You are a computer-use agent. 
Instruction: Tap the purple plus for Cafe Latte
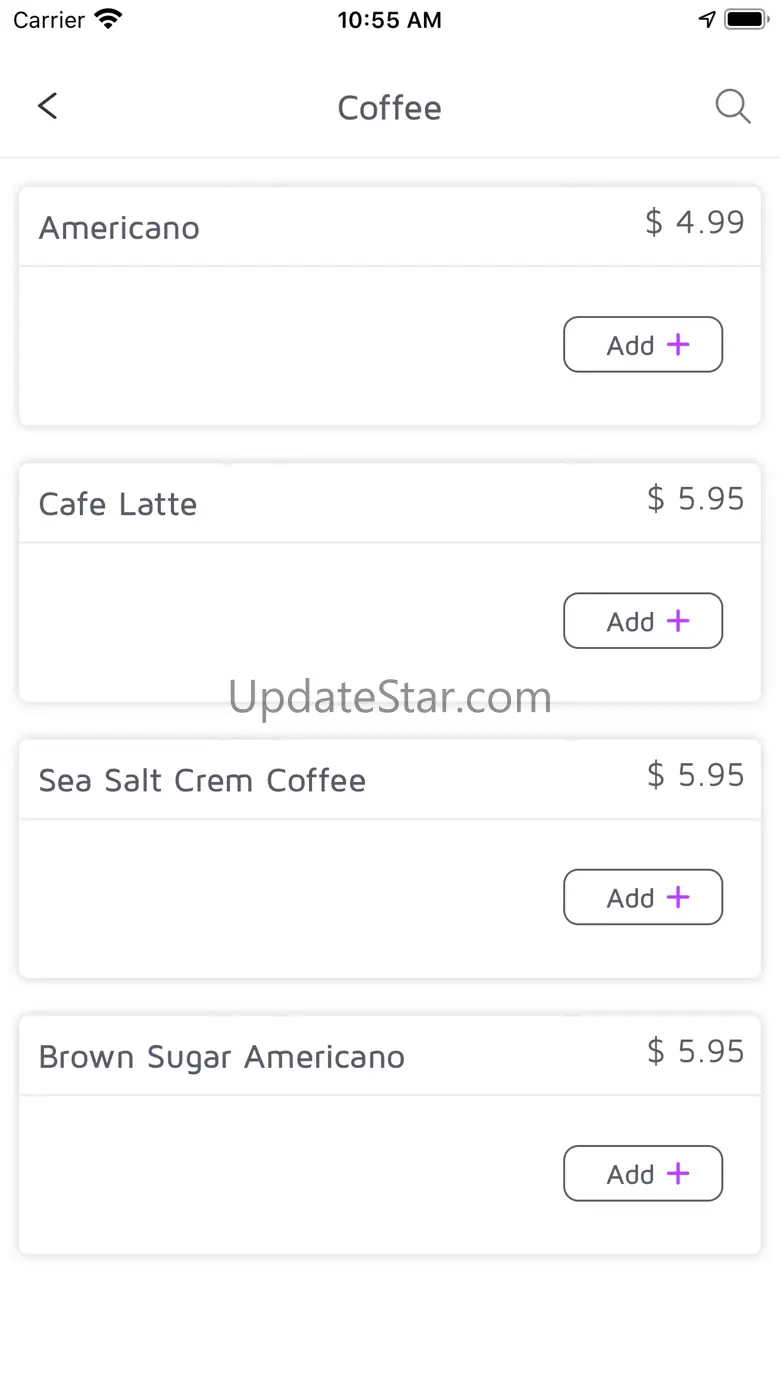(678, 621)
